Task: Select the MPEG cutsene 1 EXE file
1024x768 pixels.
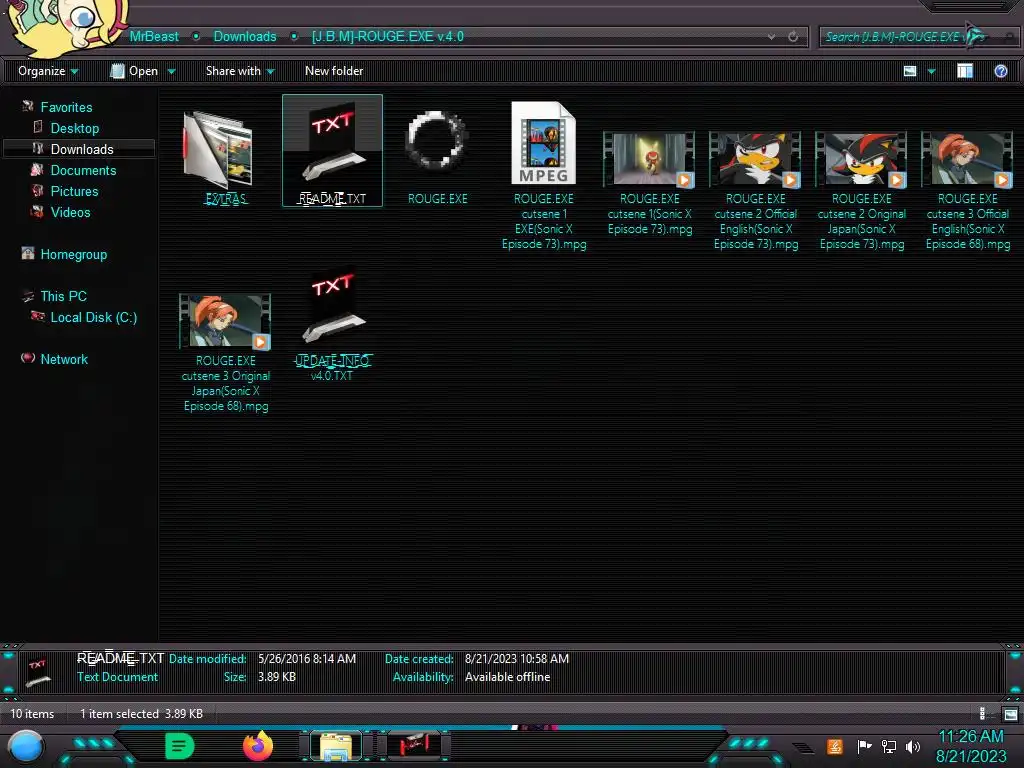Action: (543, 143)
